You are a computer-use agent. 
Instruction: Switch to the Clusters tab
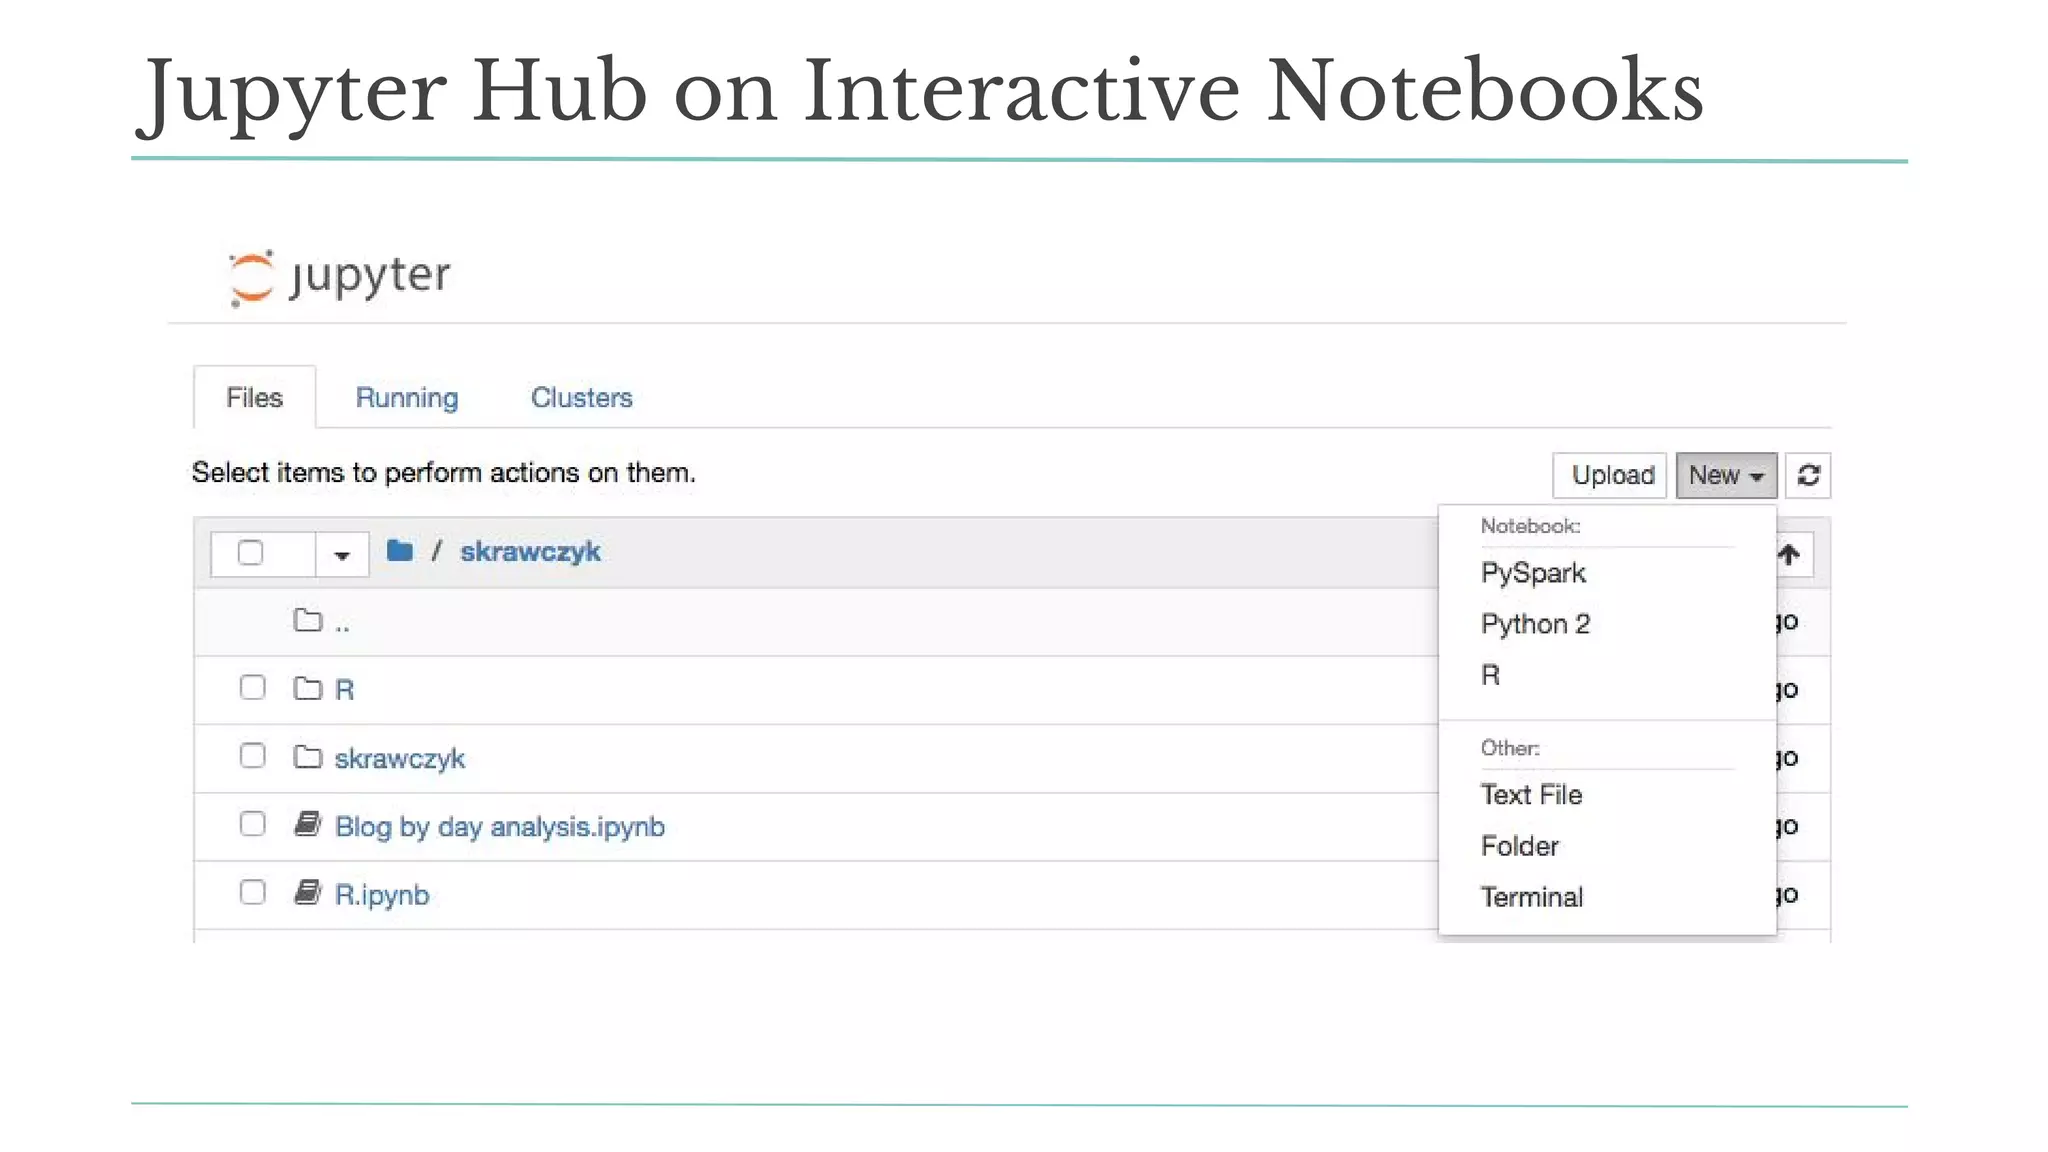coord(582,397)
